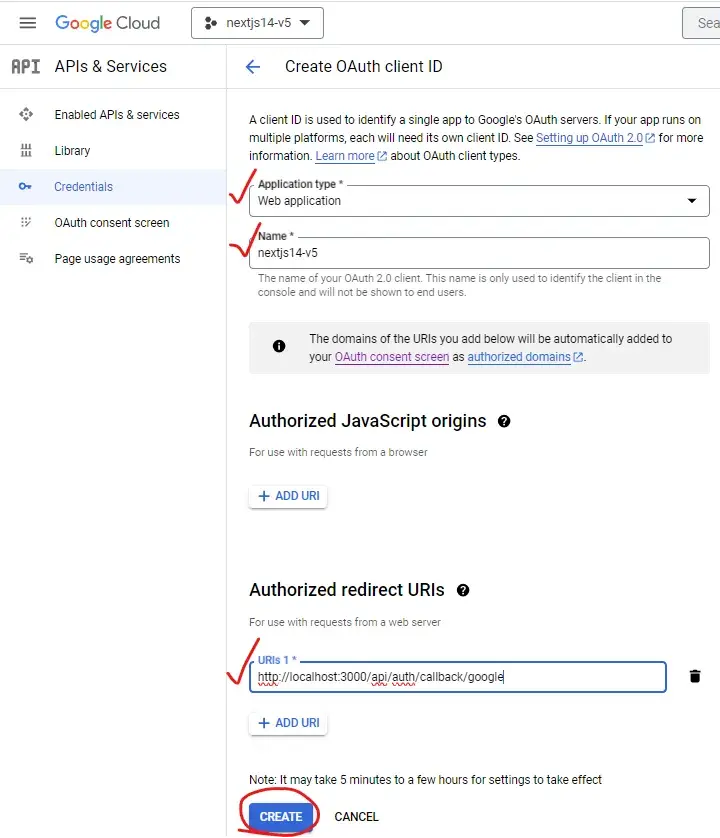Open the Credentials page in sidebar
The image size is (720, 838).
click(83, 187)
